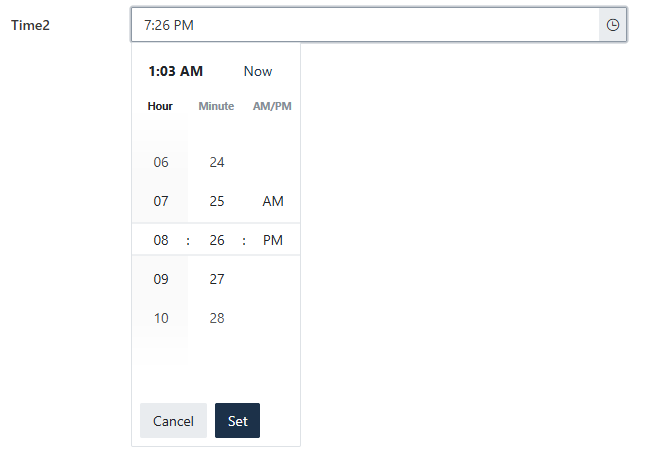This screenshot has height=456, width=659.
Task: Pick minute 27 in the minute list
Action: tap(217, 279)
